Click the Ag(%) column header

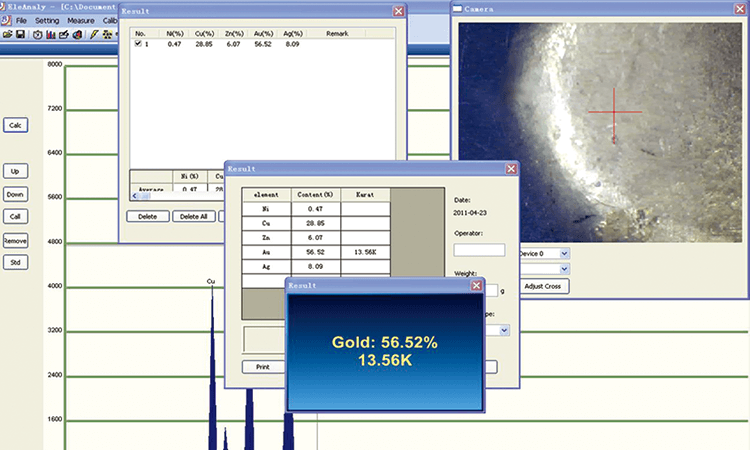coord(293,33)
